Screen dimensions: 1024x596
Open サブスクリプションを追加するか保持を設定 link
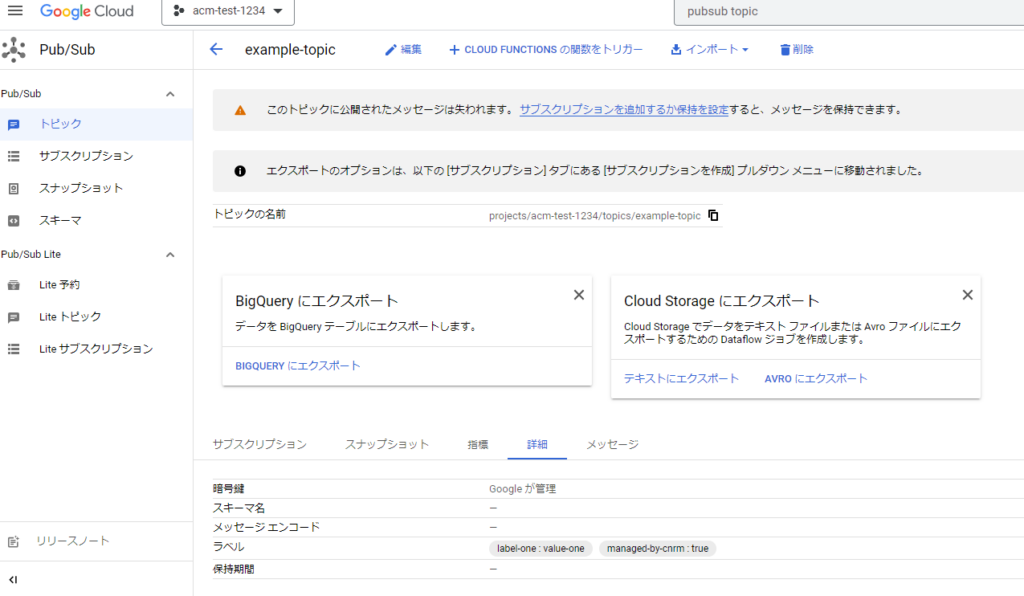pyautogui.click(x=624, y=110)
